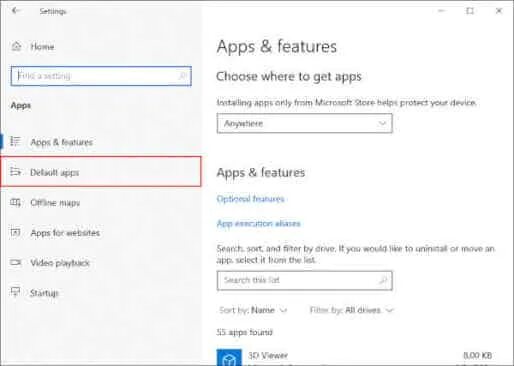
Task: Click the Apps for websites icon
Action: click(15, 232)
